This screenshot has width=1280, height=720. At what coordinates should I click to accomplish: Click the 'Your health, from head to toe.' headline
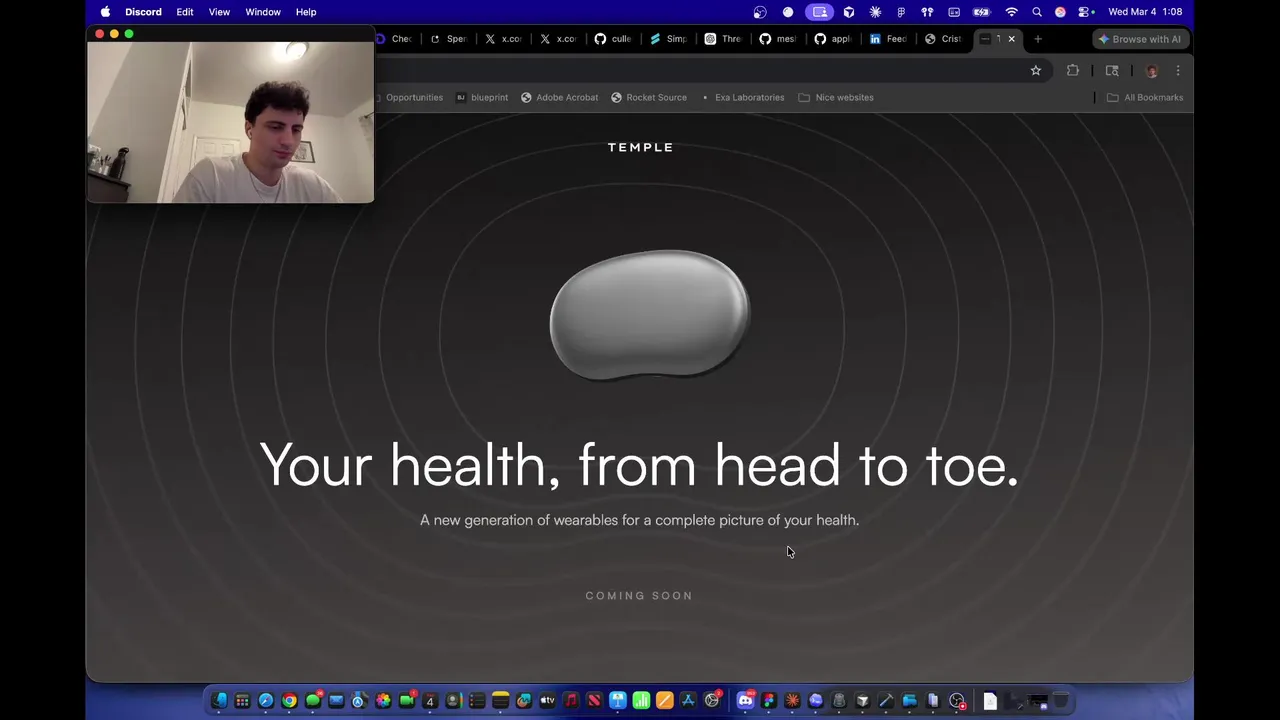tap(639, 466)
